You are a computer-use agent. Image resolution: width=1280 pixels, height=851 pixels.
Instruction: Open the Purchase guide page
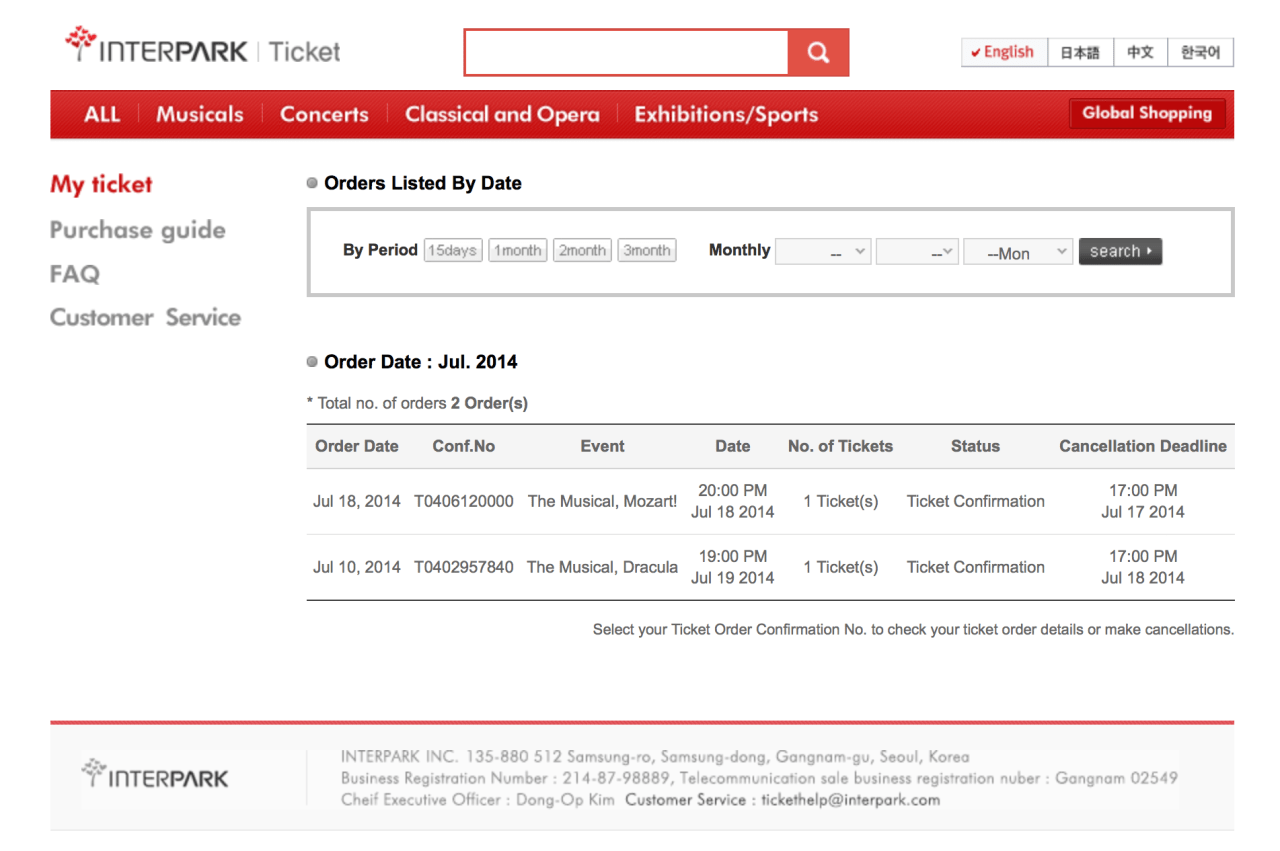137,230
